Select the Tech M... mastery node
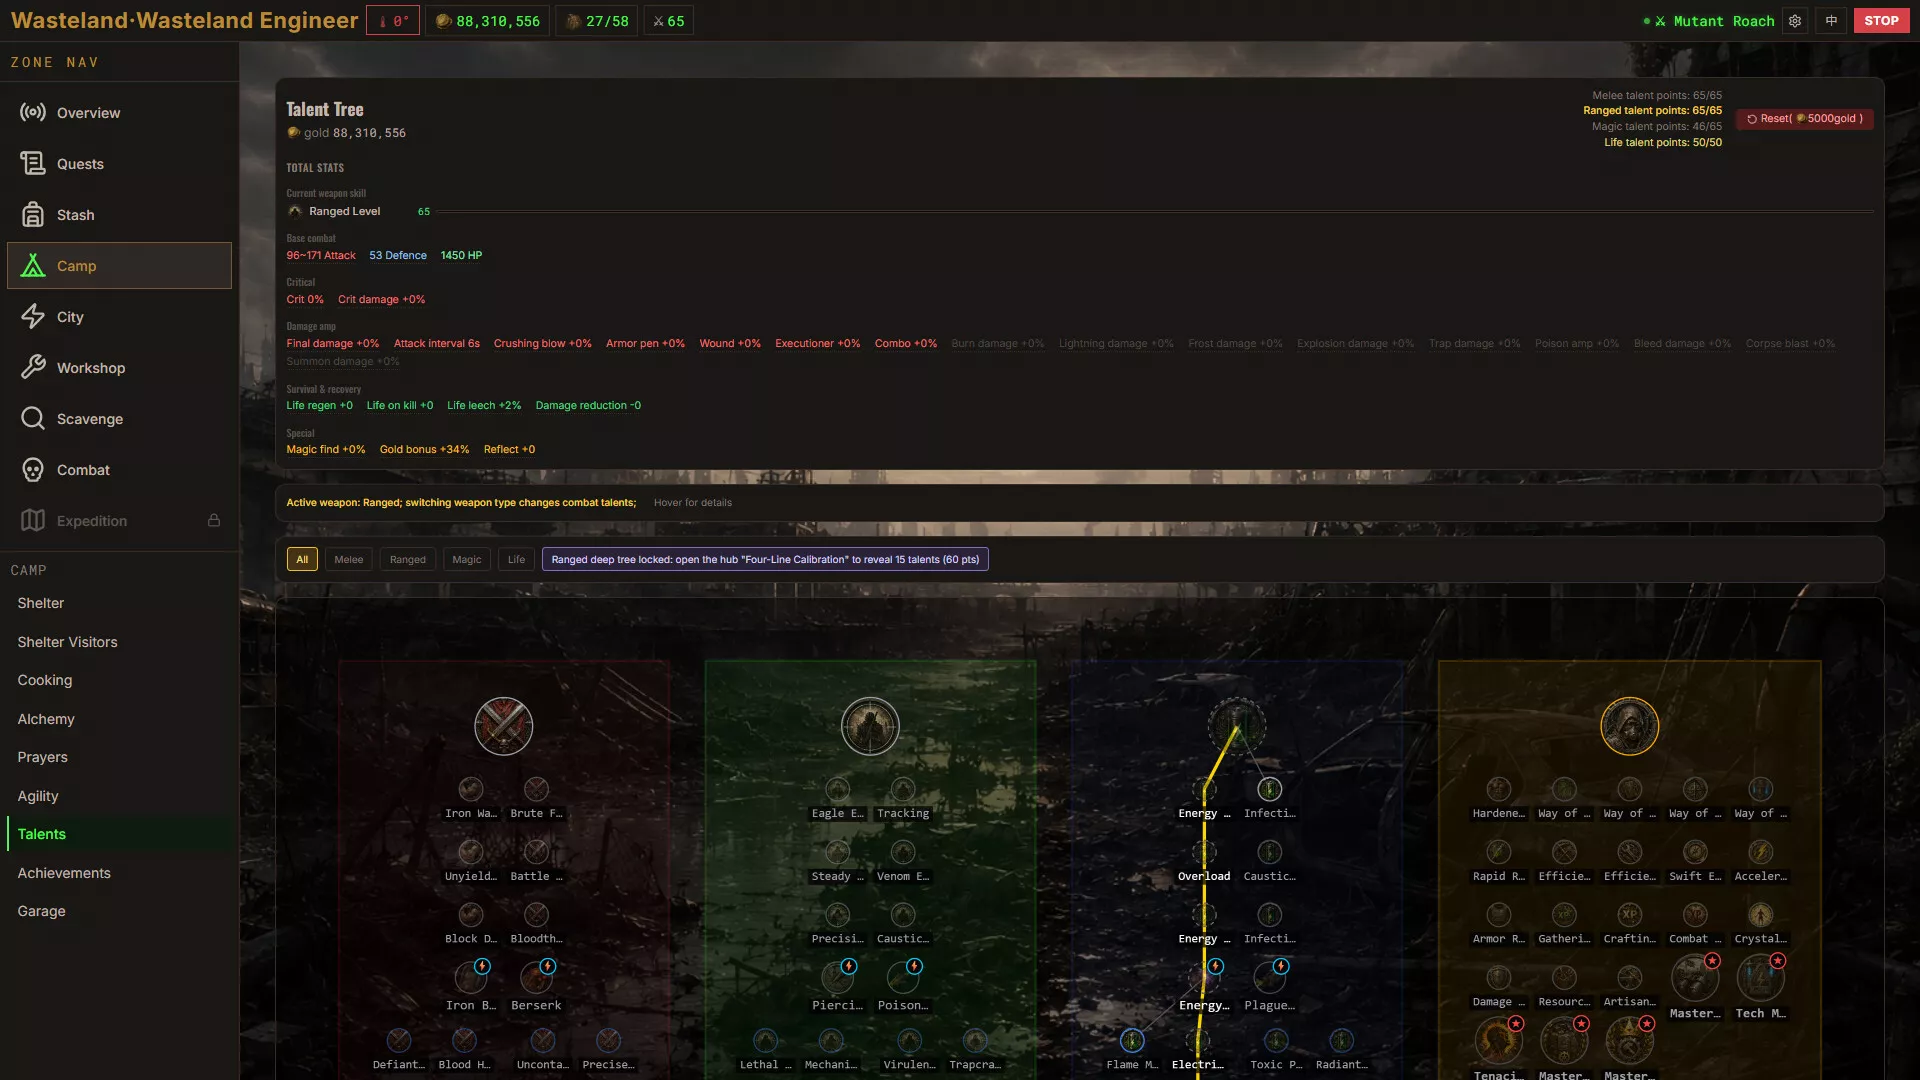The image size is (1920, 1080). [x=1760, y=978]
